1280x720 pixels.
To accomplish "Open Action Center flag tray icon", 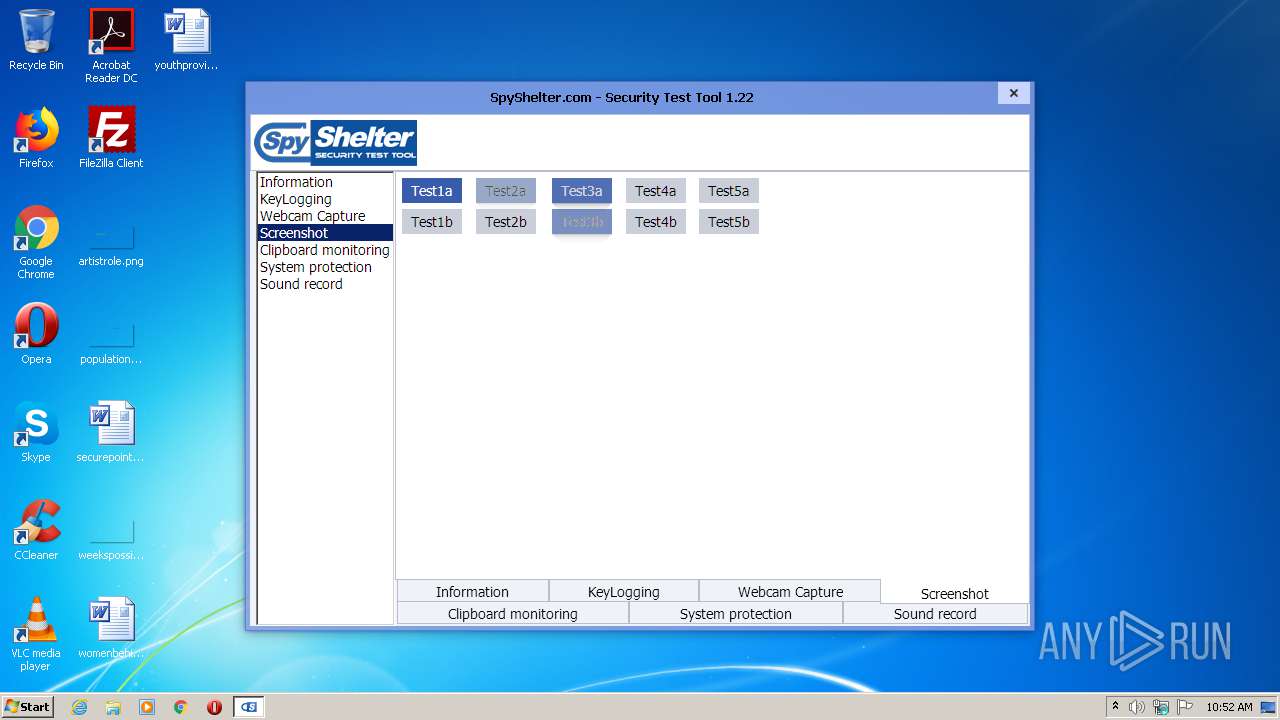I will 1184,707.
